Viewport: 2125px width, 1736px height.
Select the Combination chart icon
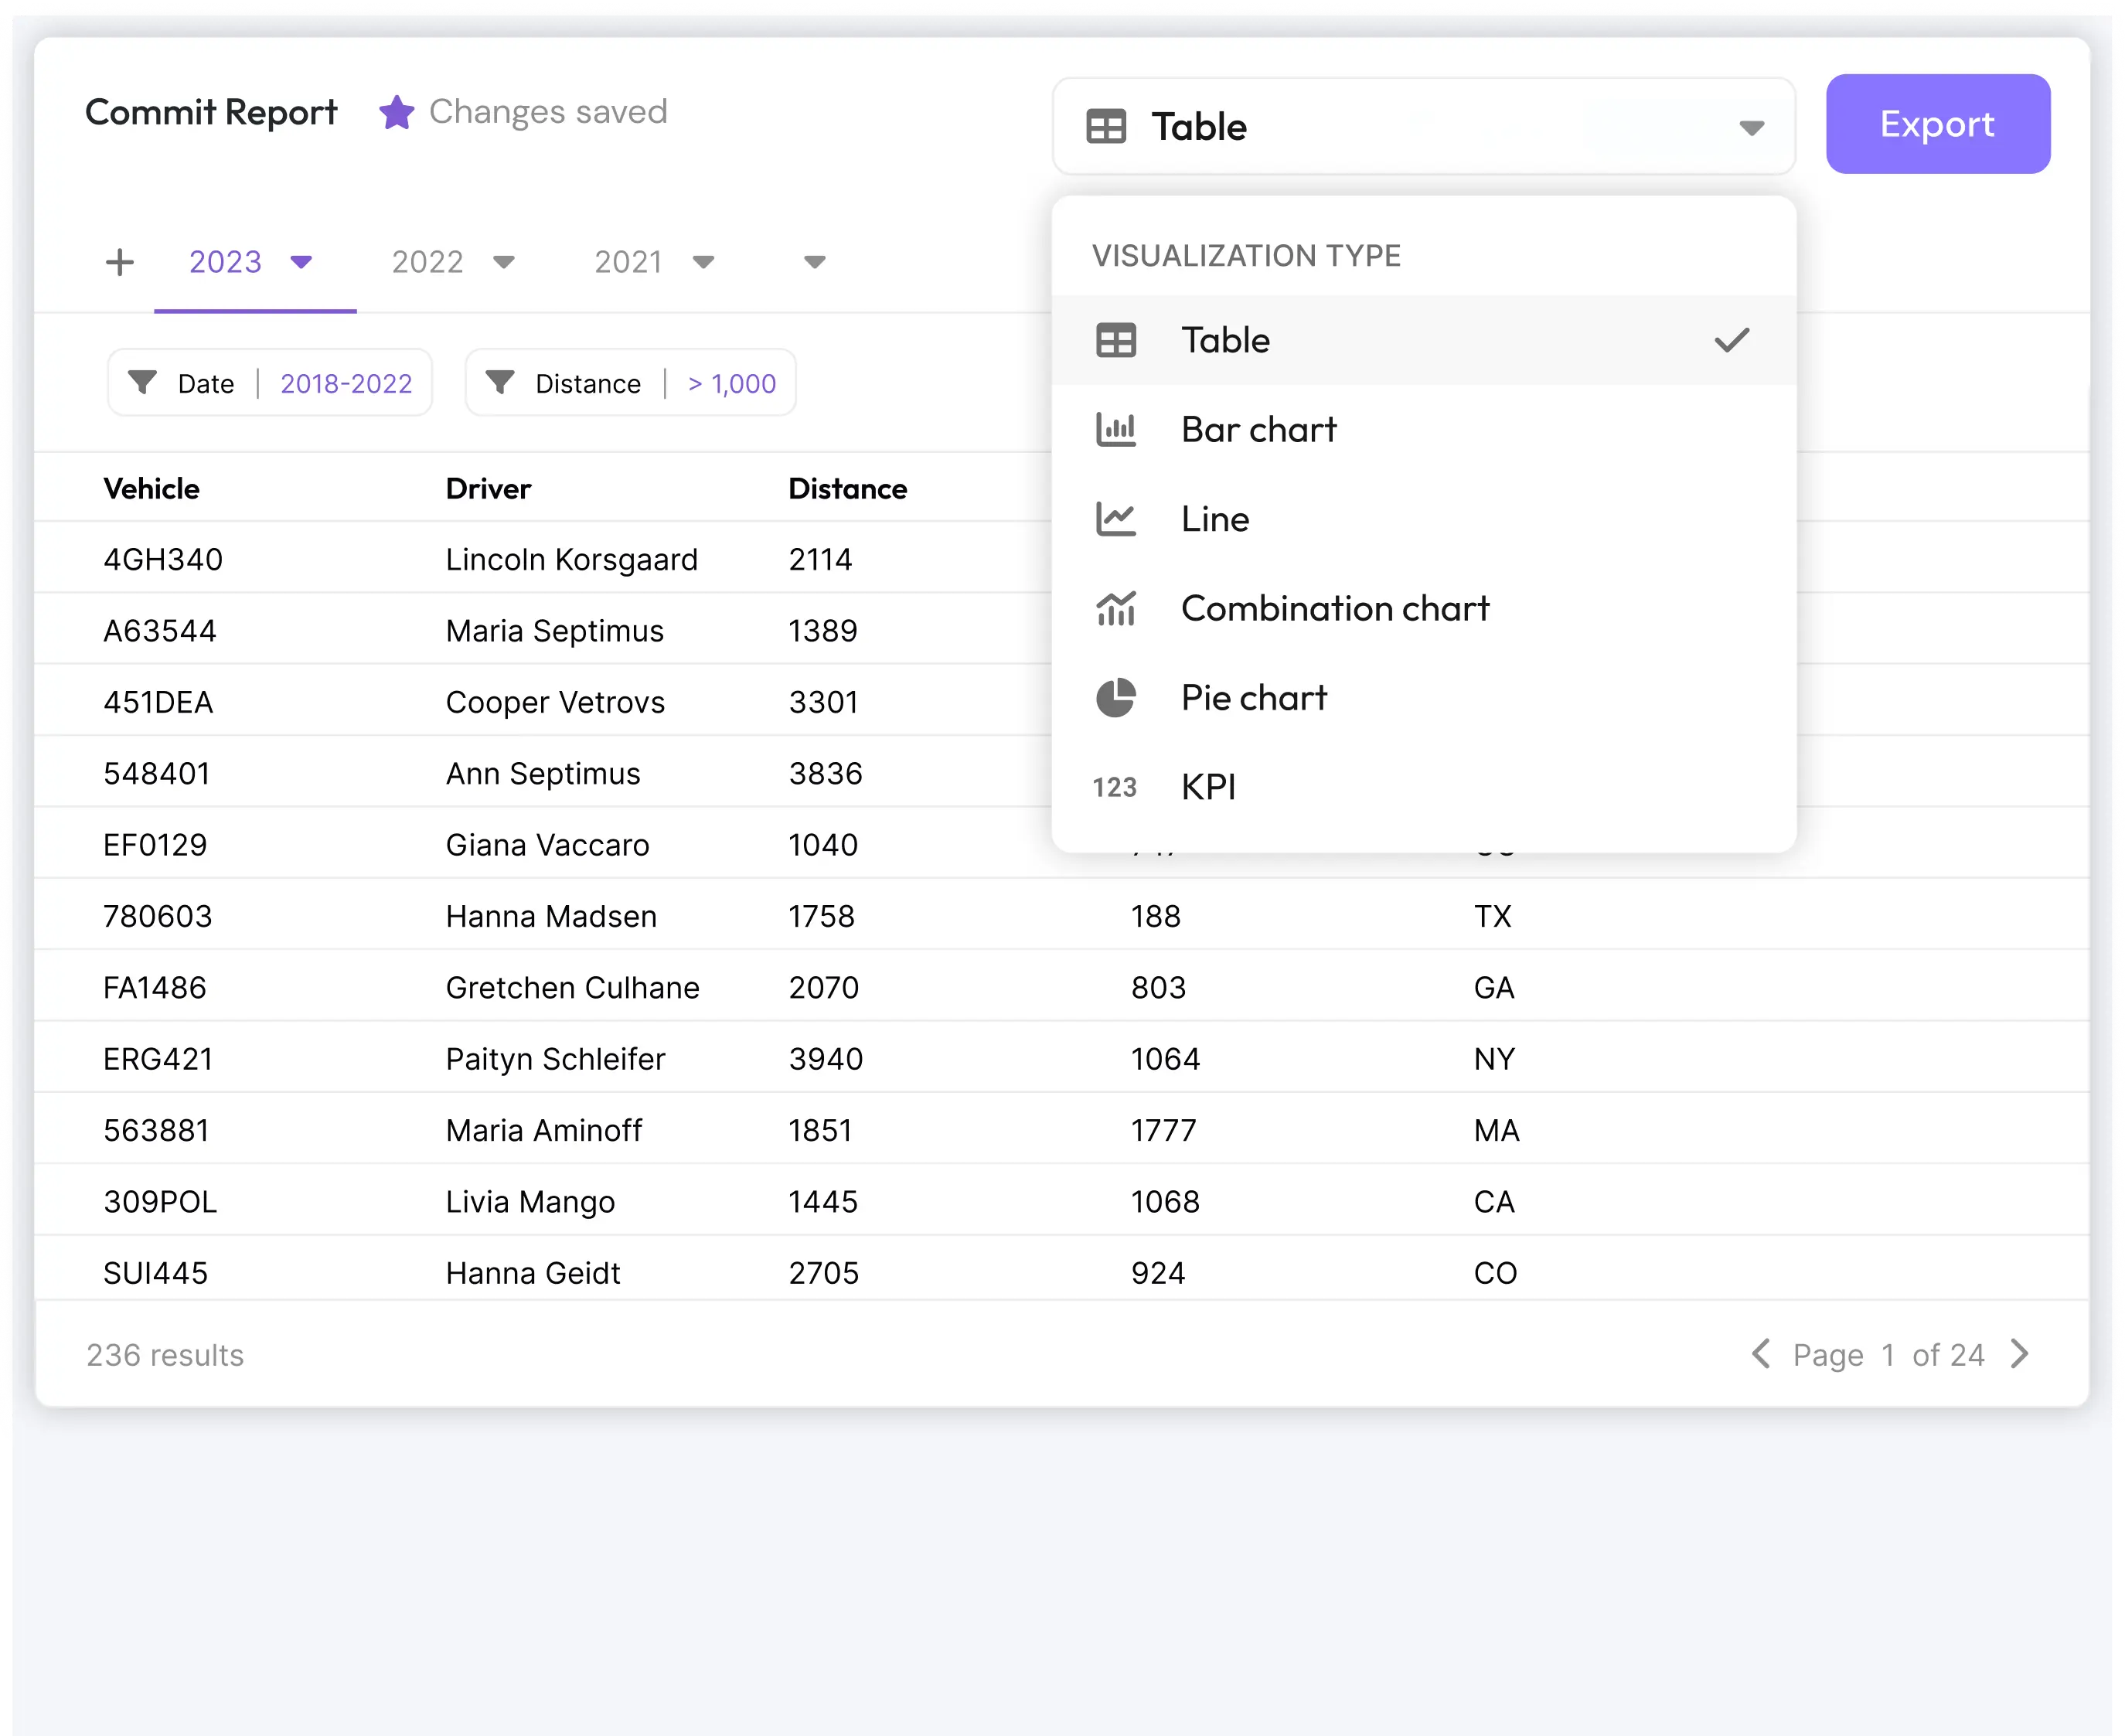coord(1116,608)
